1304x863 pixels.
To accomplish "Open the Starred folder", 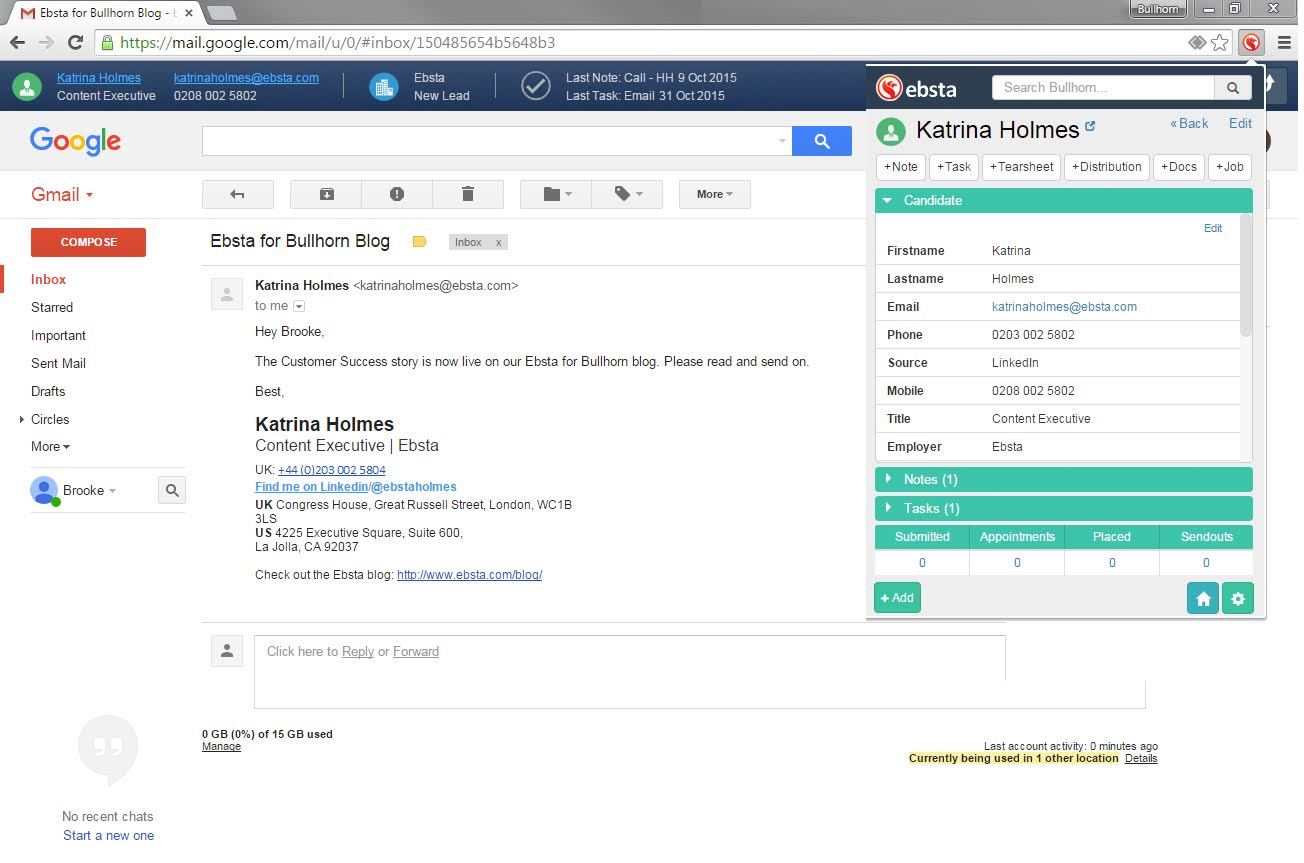I will coord(52,308).
